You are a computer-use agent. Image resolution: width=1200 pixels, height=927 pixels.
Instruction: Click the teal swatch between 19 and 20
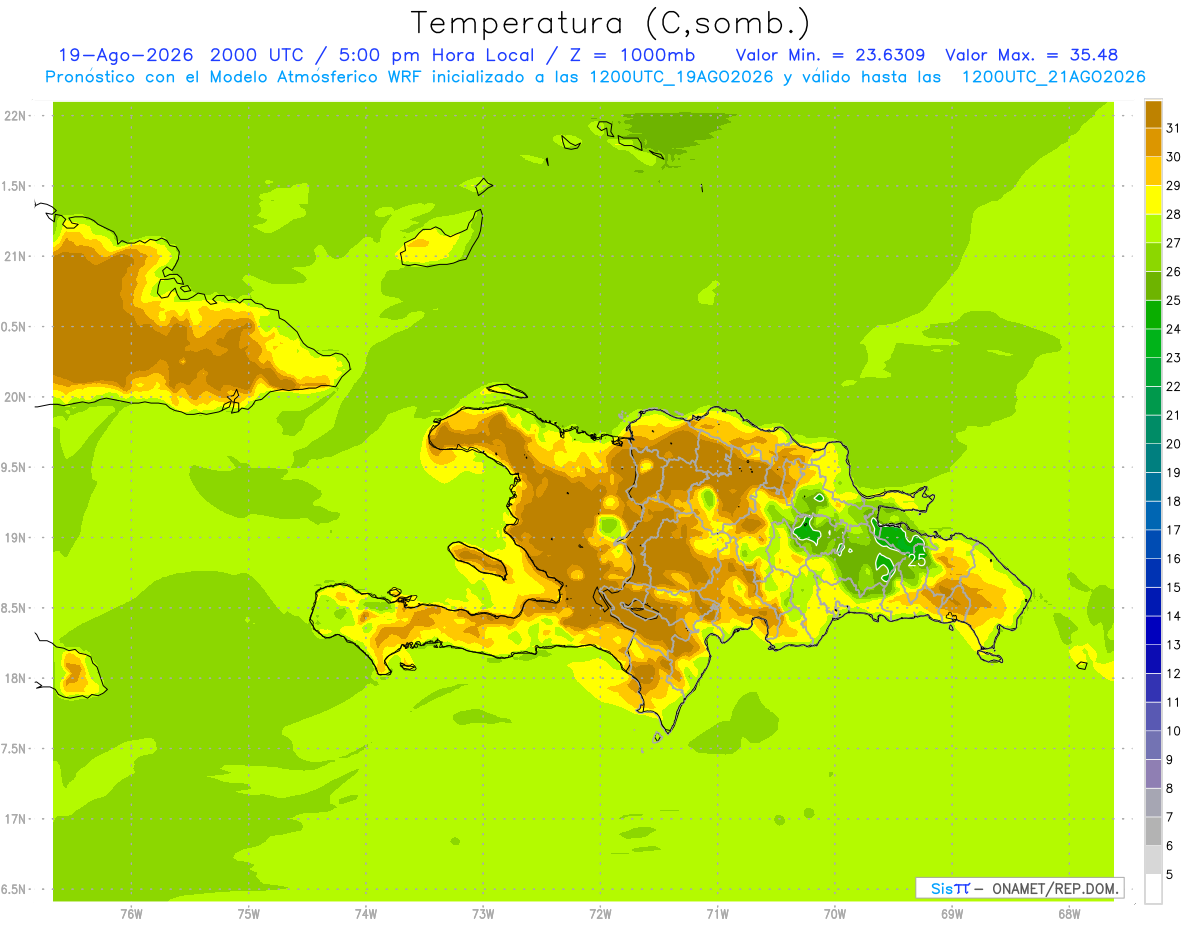click(x=1153, y=458)
